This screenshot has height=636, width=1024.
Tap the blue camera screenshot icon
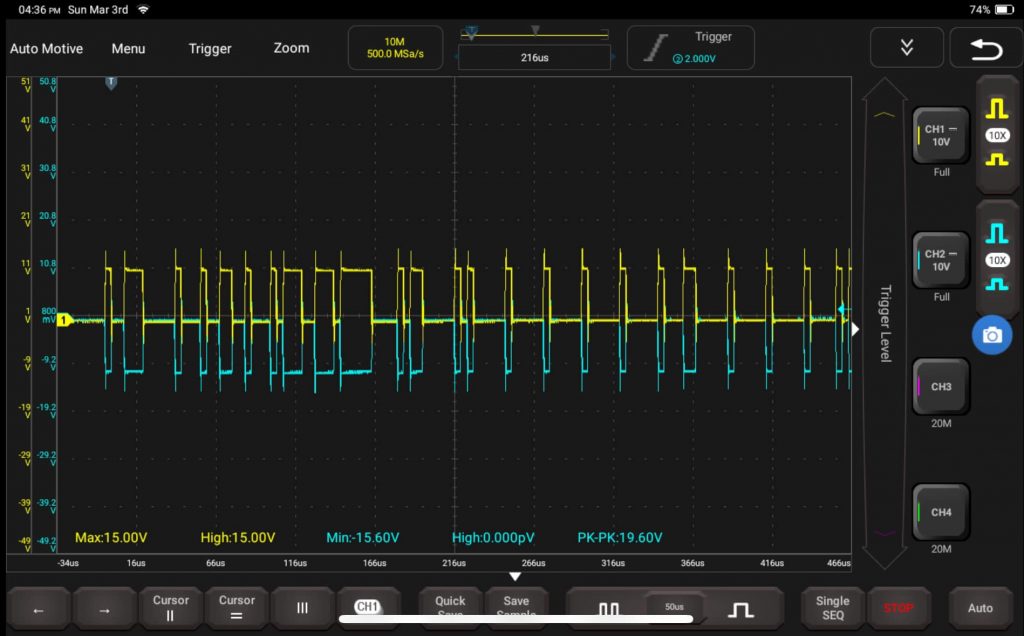point(991,336)
